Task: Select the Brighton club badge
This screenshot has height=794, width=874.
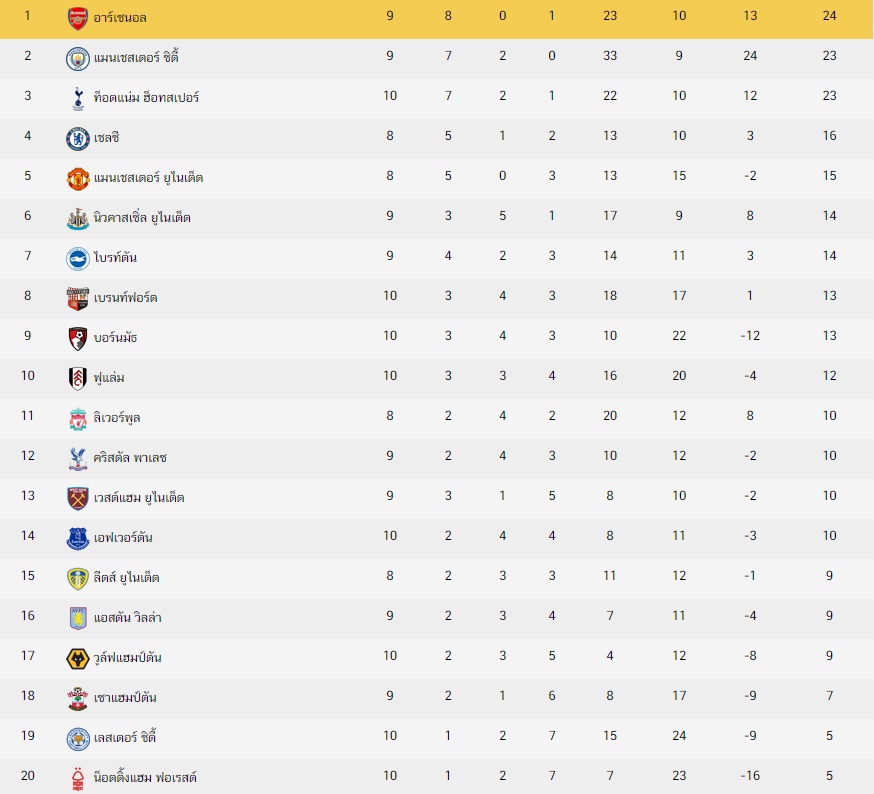Action: pos(77,259)
